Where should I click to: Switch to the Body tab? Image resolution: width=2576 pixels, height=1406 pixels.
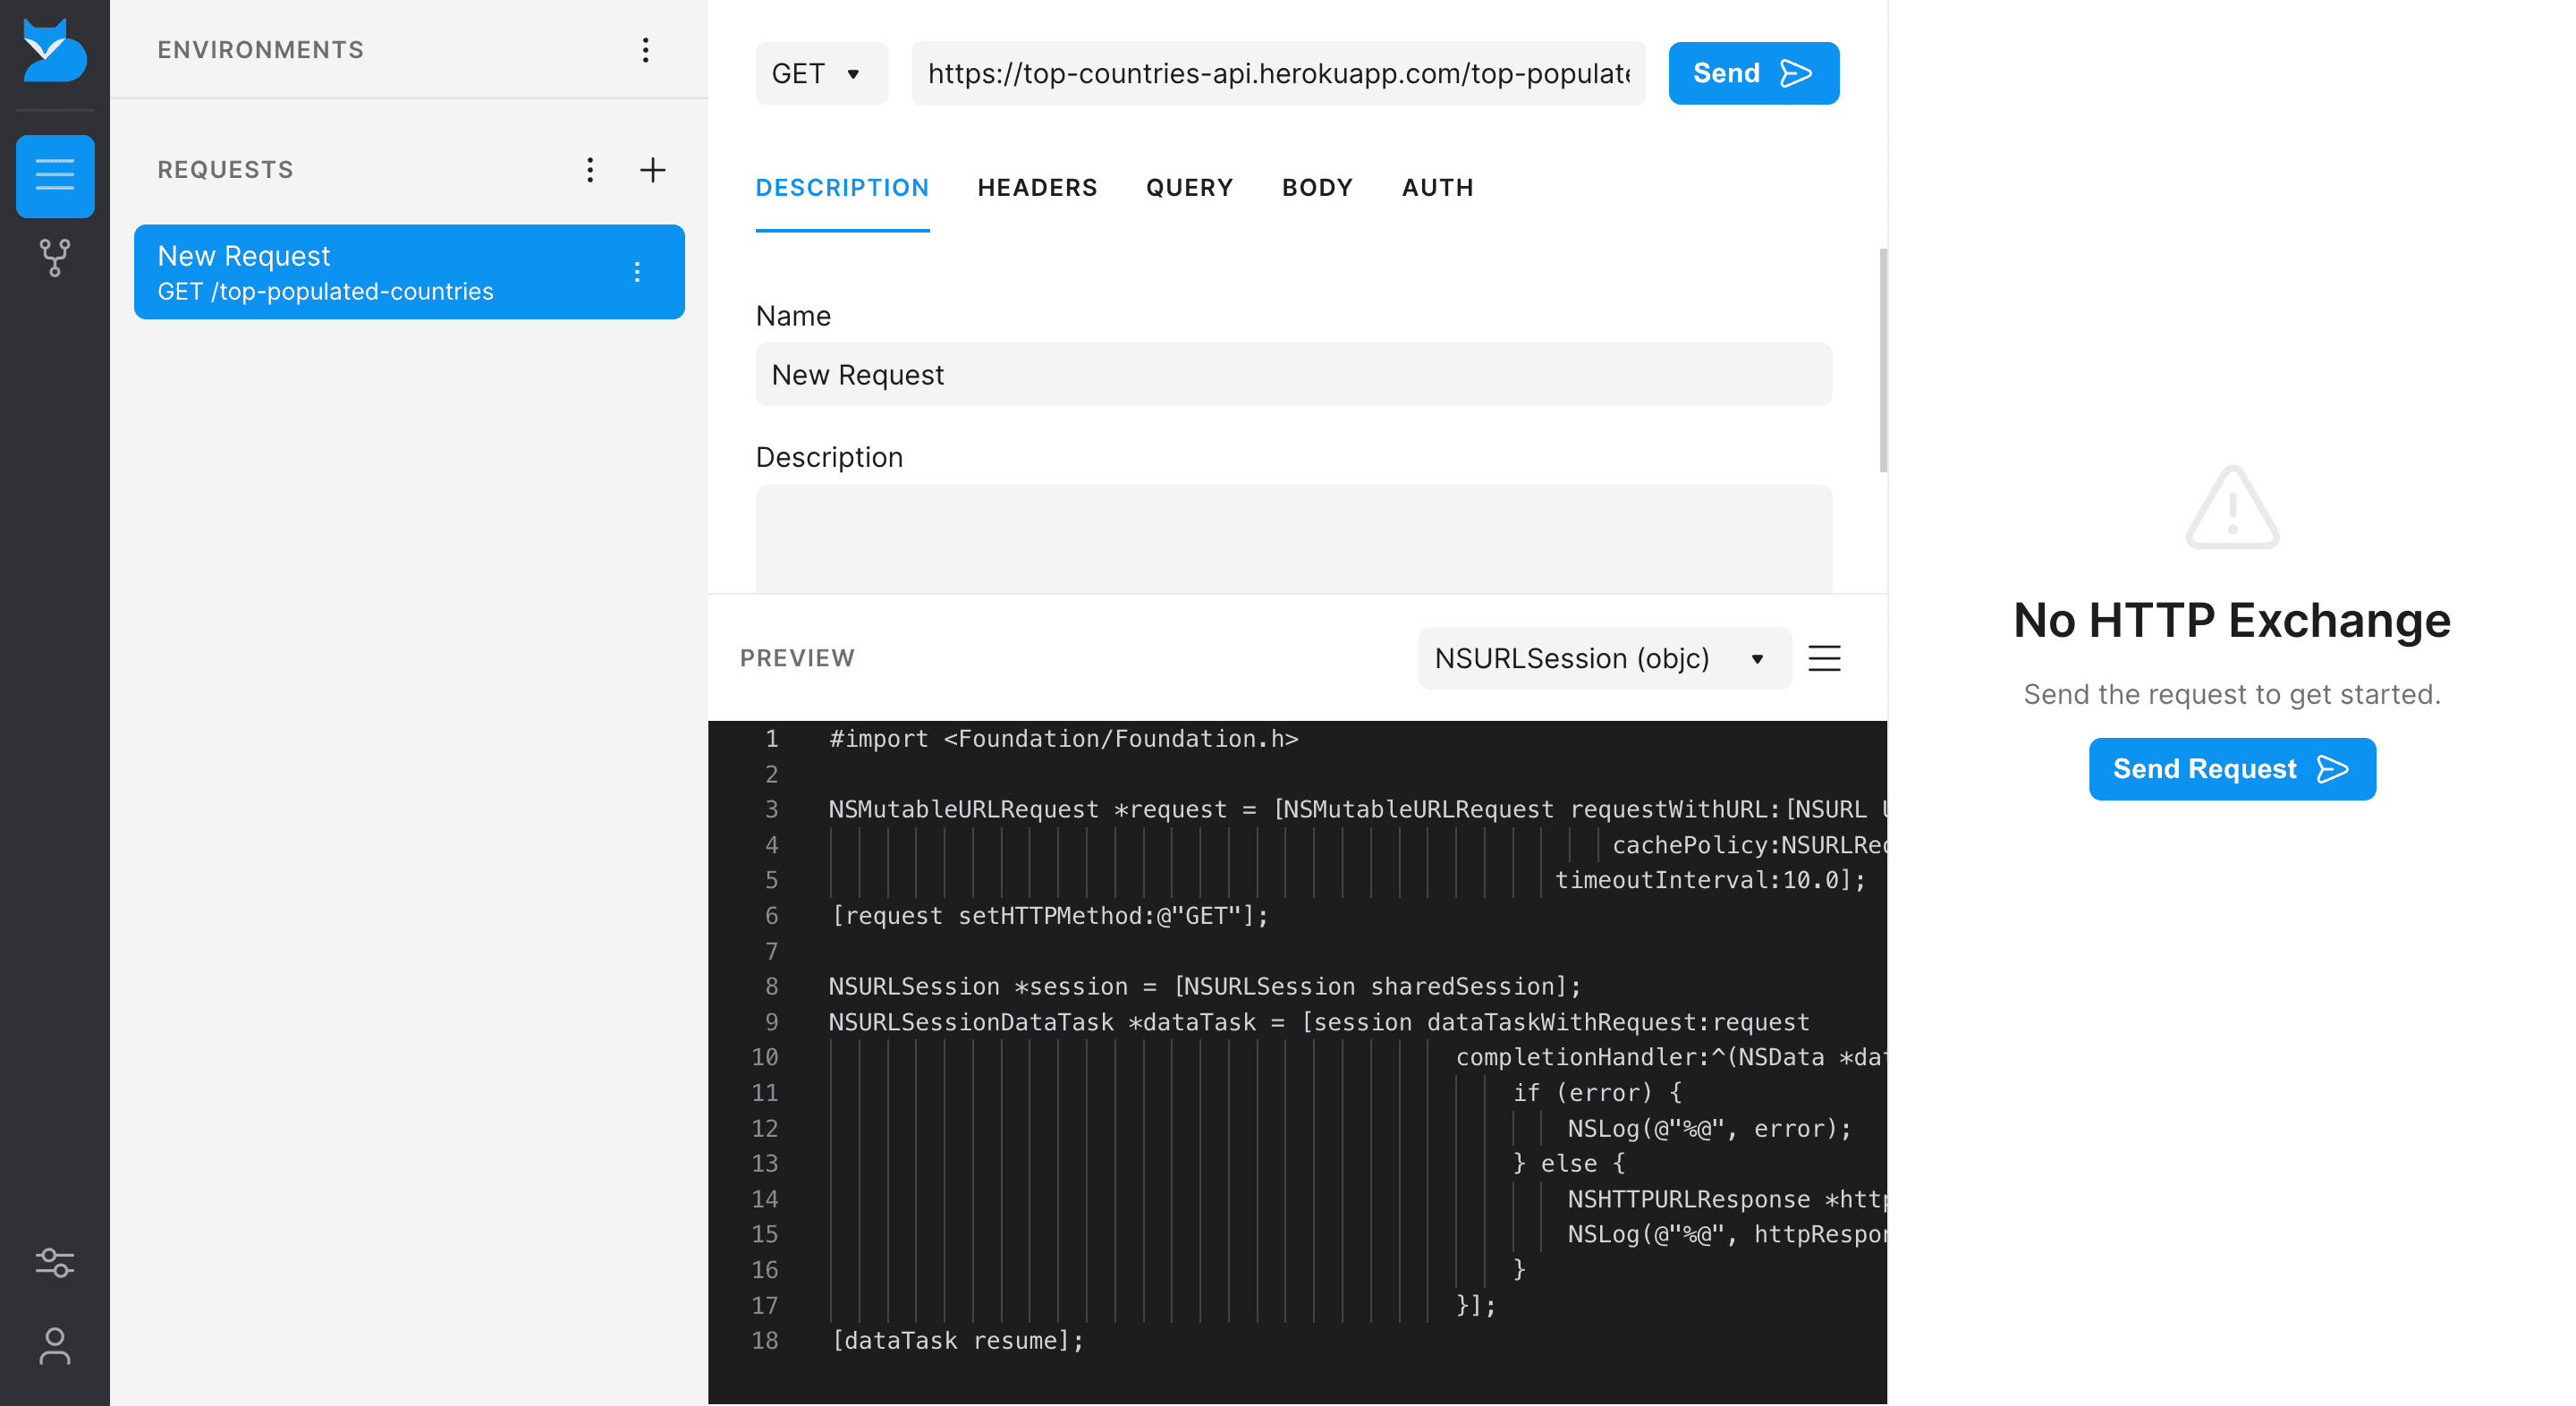(1317, 187)
